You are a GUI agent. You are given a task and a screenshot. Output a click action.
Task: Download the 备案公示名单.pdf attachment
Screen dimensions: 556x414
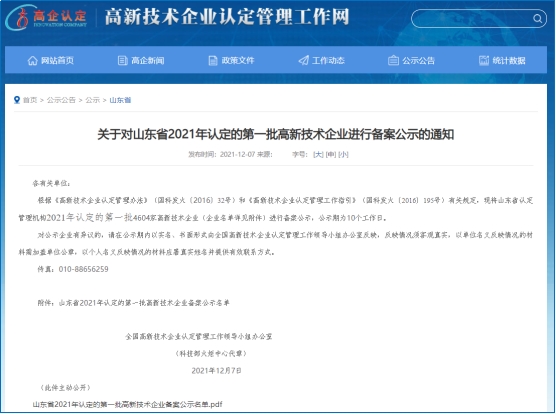127,404
